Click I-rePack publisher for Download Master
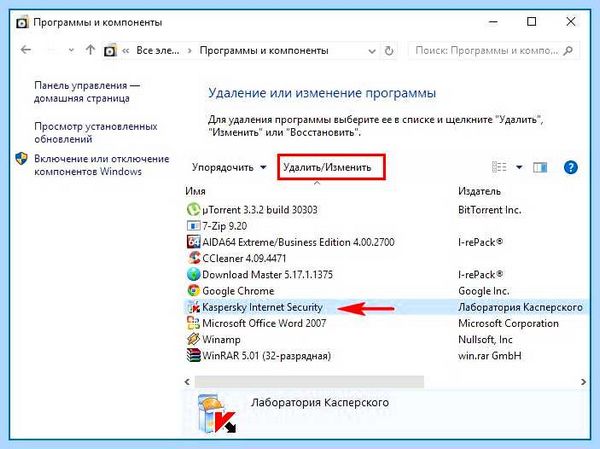 [x=481, y=274]
